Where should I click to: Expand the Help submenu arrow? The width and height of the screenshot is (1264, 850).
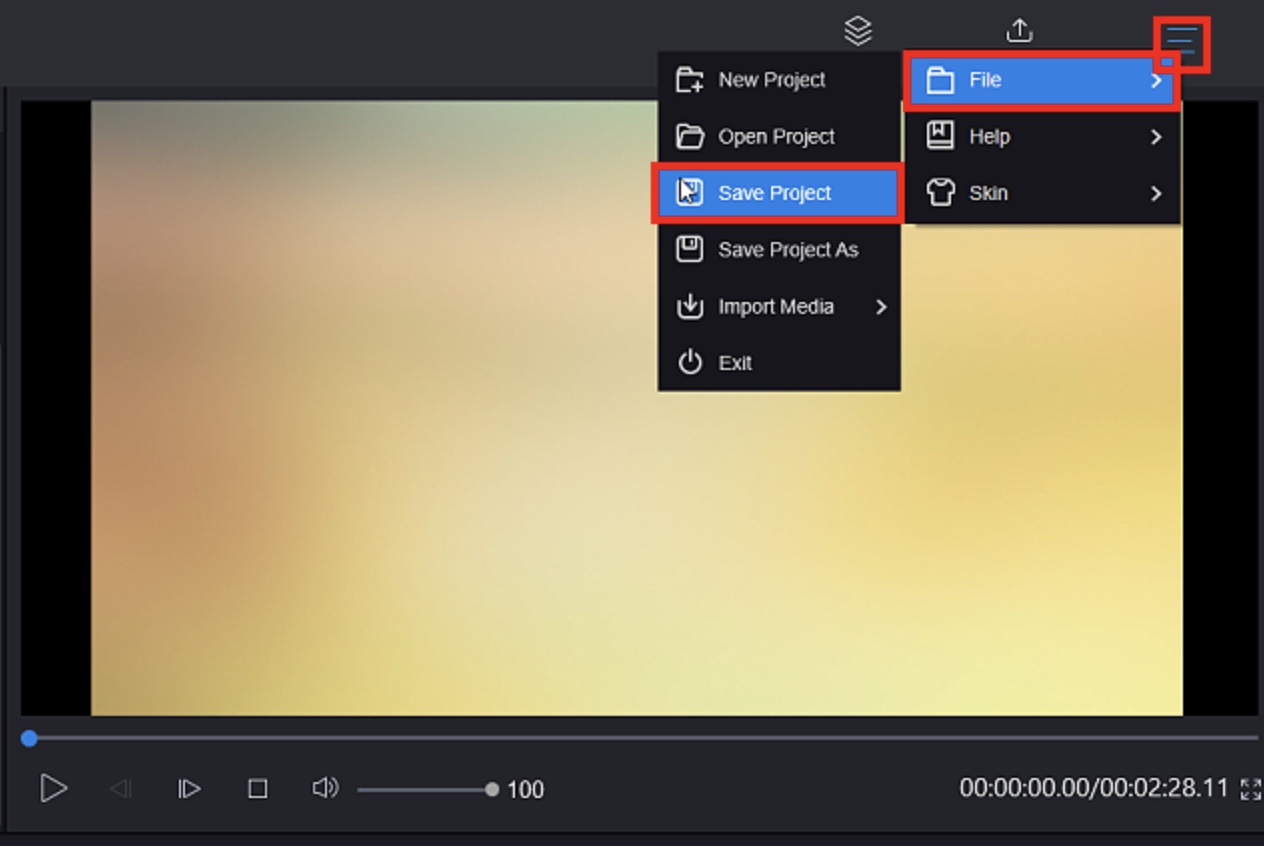coord(1156,136)
